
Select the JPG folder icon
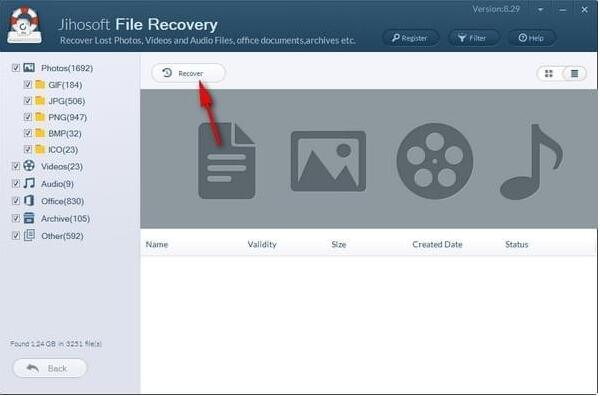point(40,101)
